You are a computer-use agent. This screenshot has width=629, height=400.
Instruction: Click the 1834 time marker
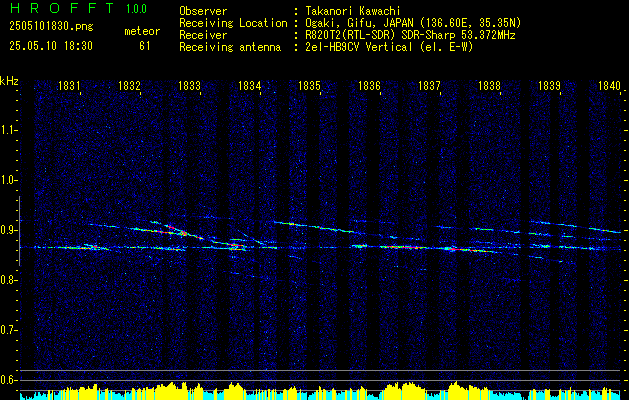(x=250, y=85)
